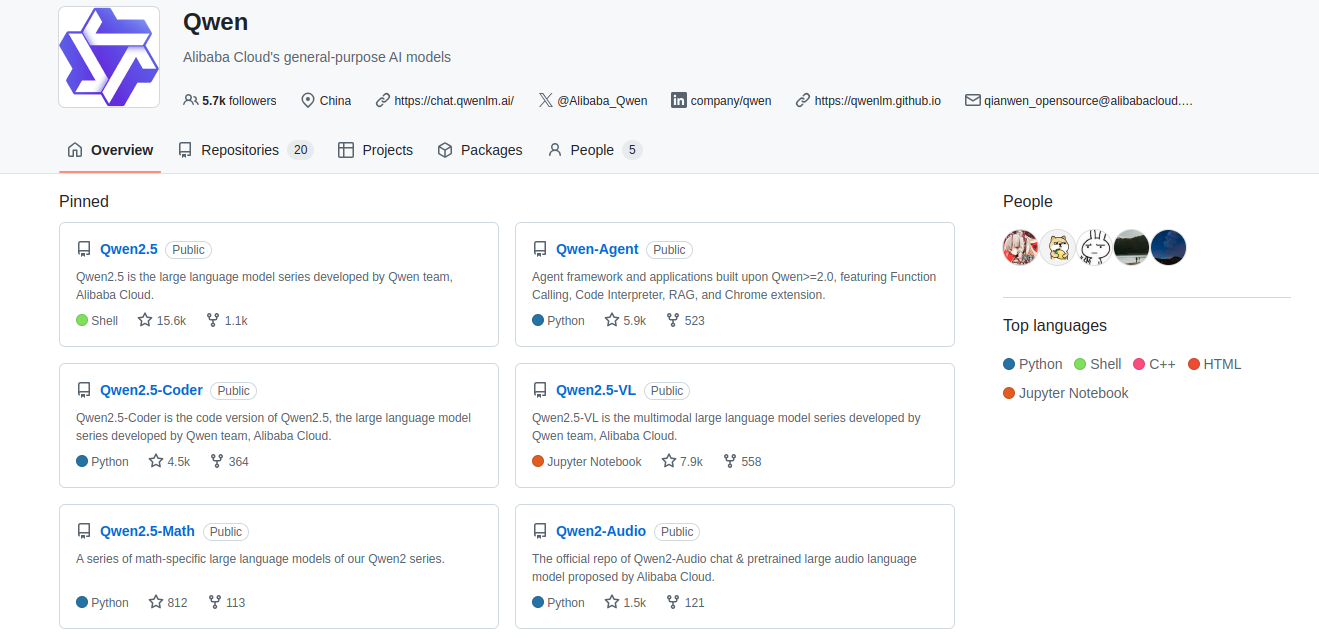Screen dimensions: 1319x638
Task: View Qwen2.5-Math forks showing 113
Action: coord(226,603)
